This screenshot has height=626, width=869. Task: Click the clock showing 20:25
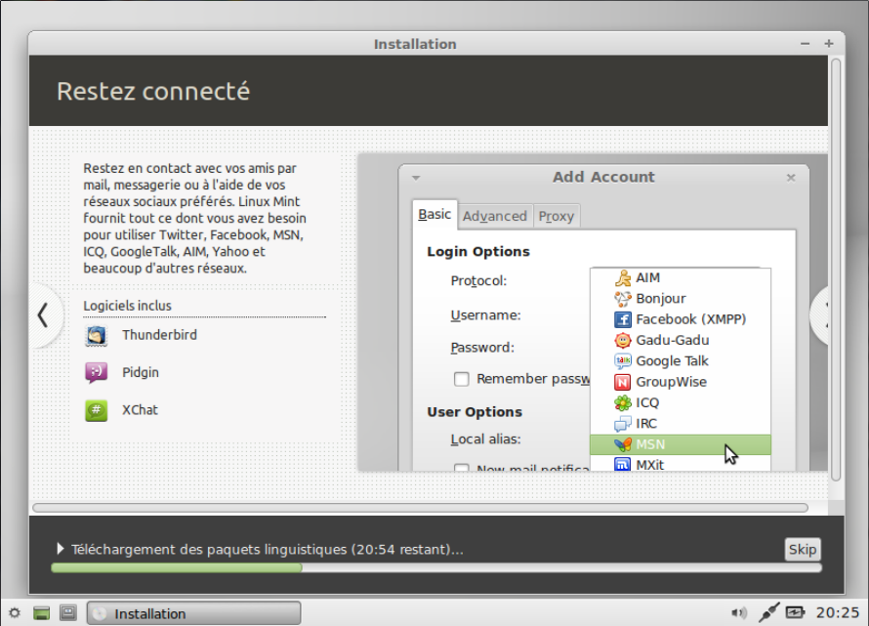(x=837, y=613)
